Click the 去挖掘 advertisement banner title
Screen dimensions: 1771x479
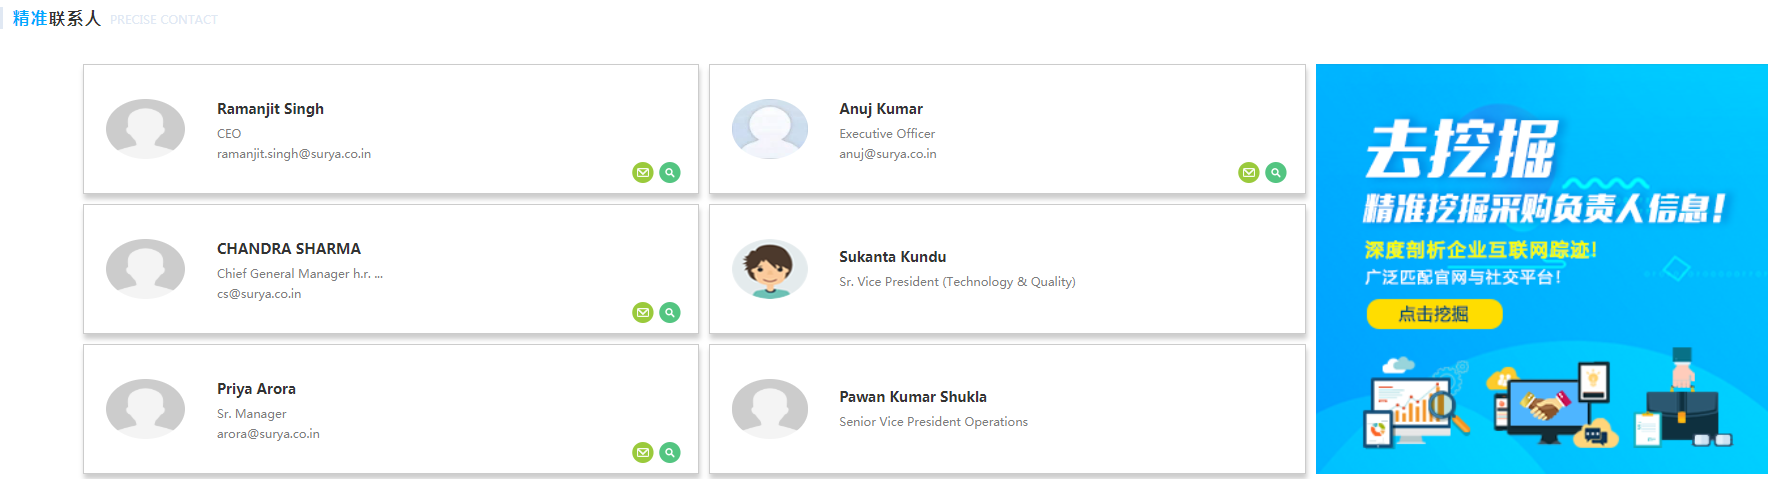point(1461,149)
